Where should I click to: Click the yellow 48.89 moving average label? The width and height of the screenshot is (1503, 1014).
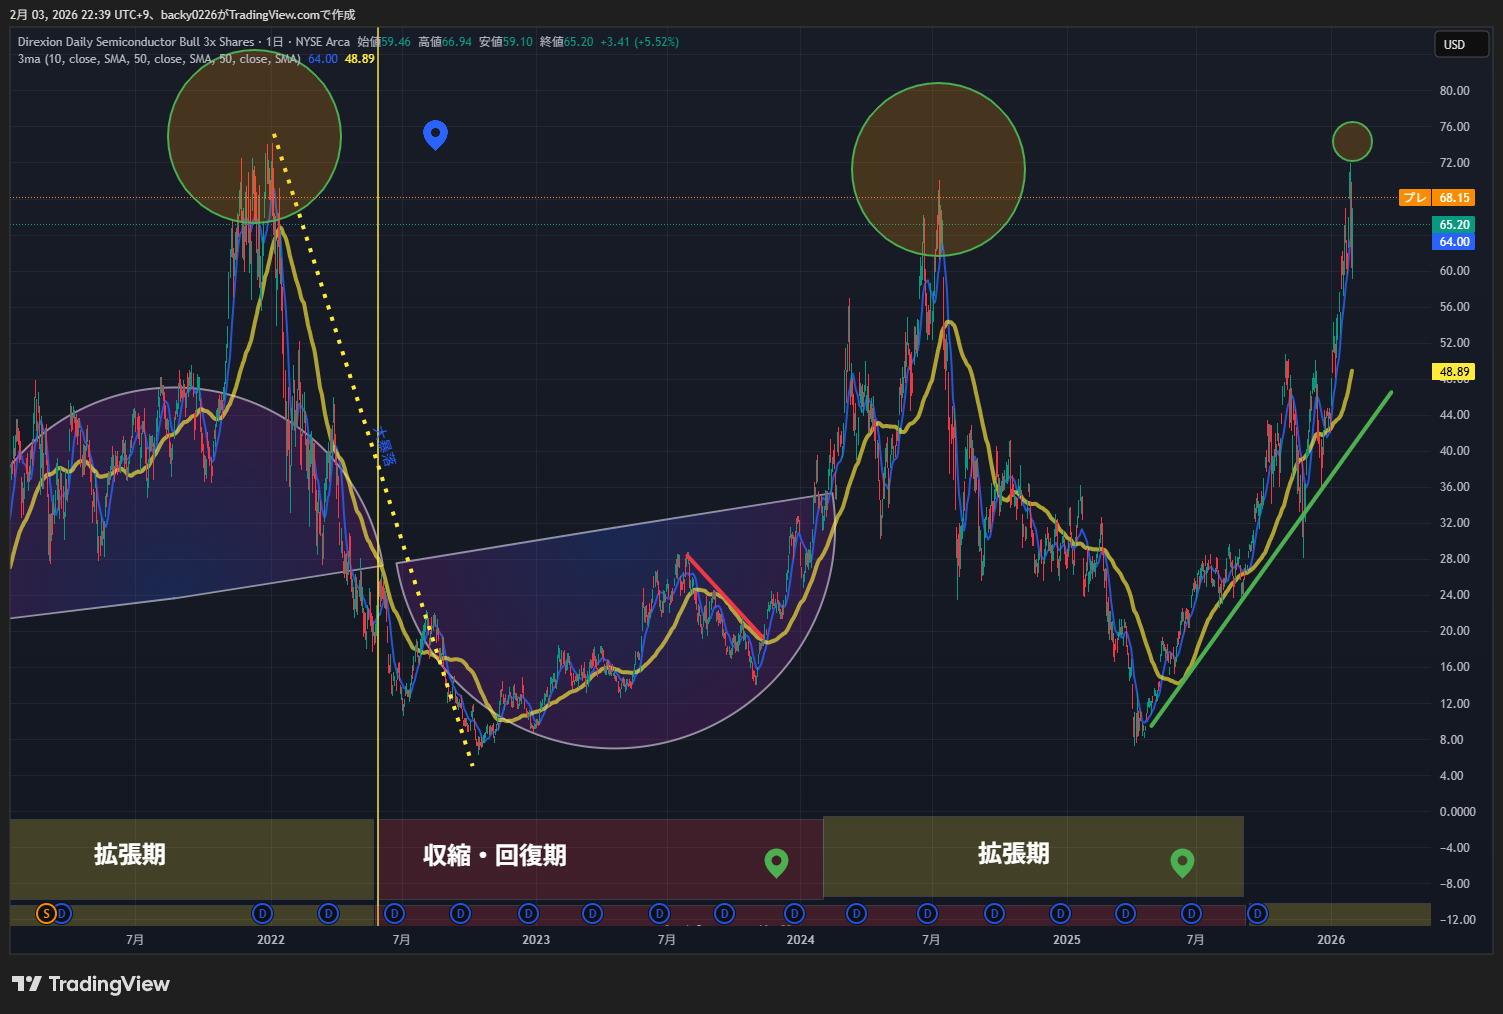pos(1453,372)
